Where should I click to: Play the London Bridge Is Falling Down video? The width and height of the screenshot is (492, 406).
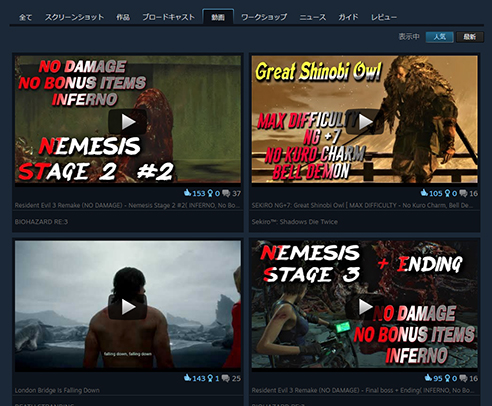tap(128, 307)
